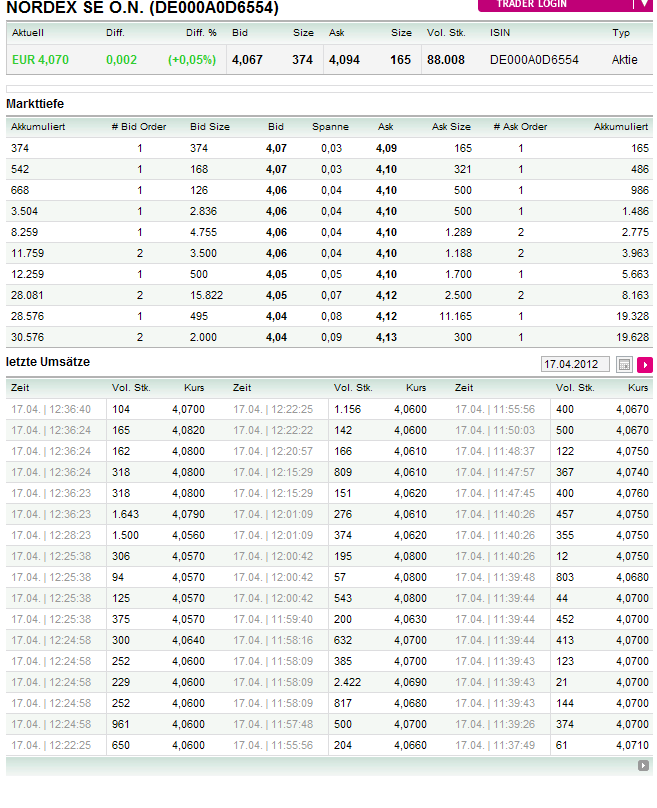Click the # Bid Order column header
This screenshot has width=657, height=808.
(x=138, y=127)
